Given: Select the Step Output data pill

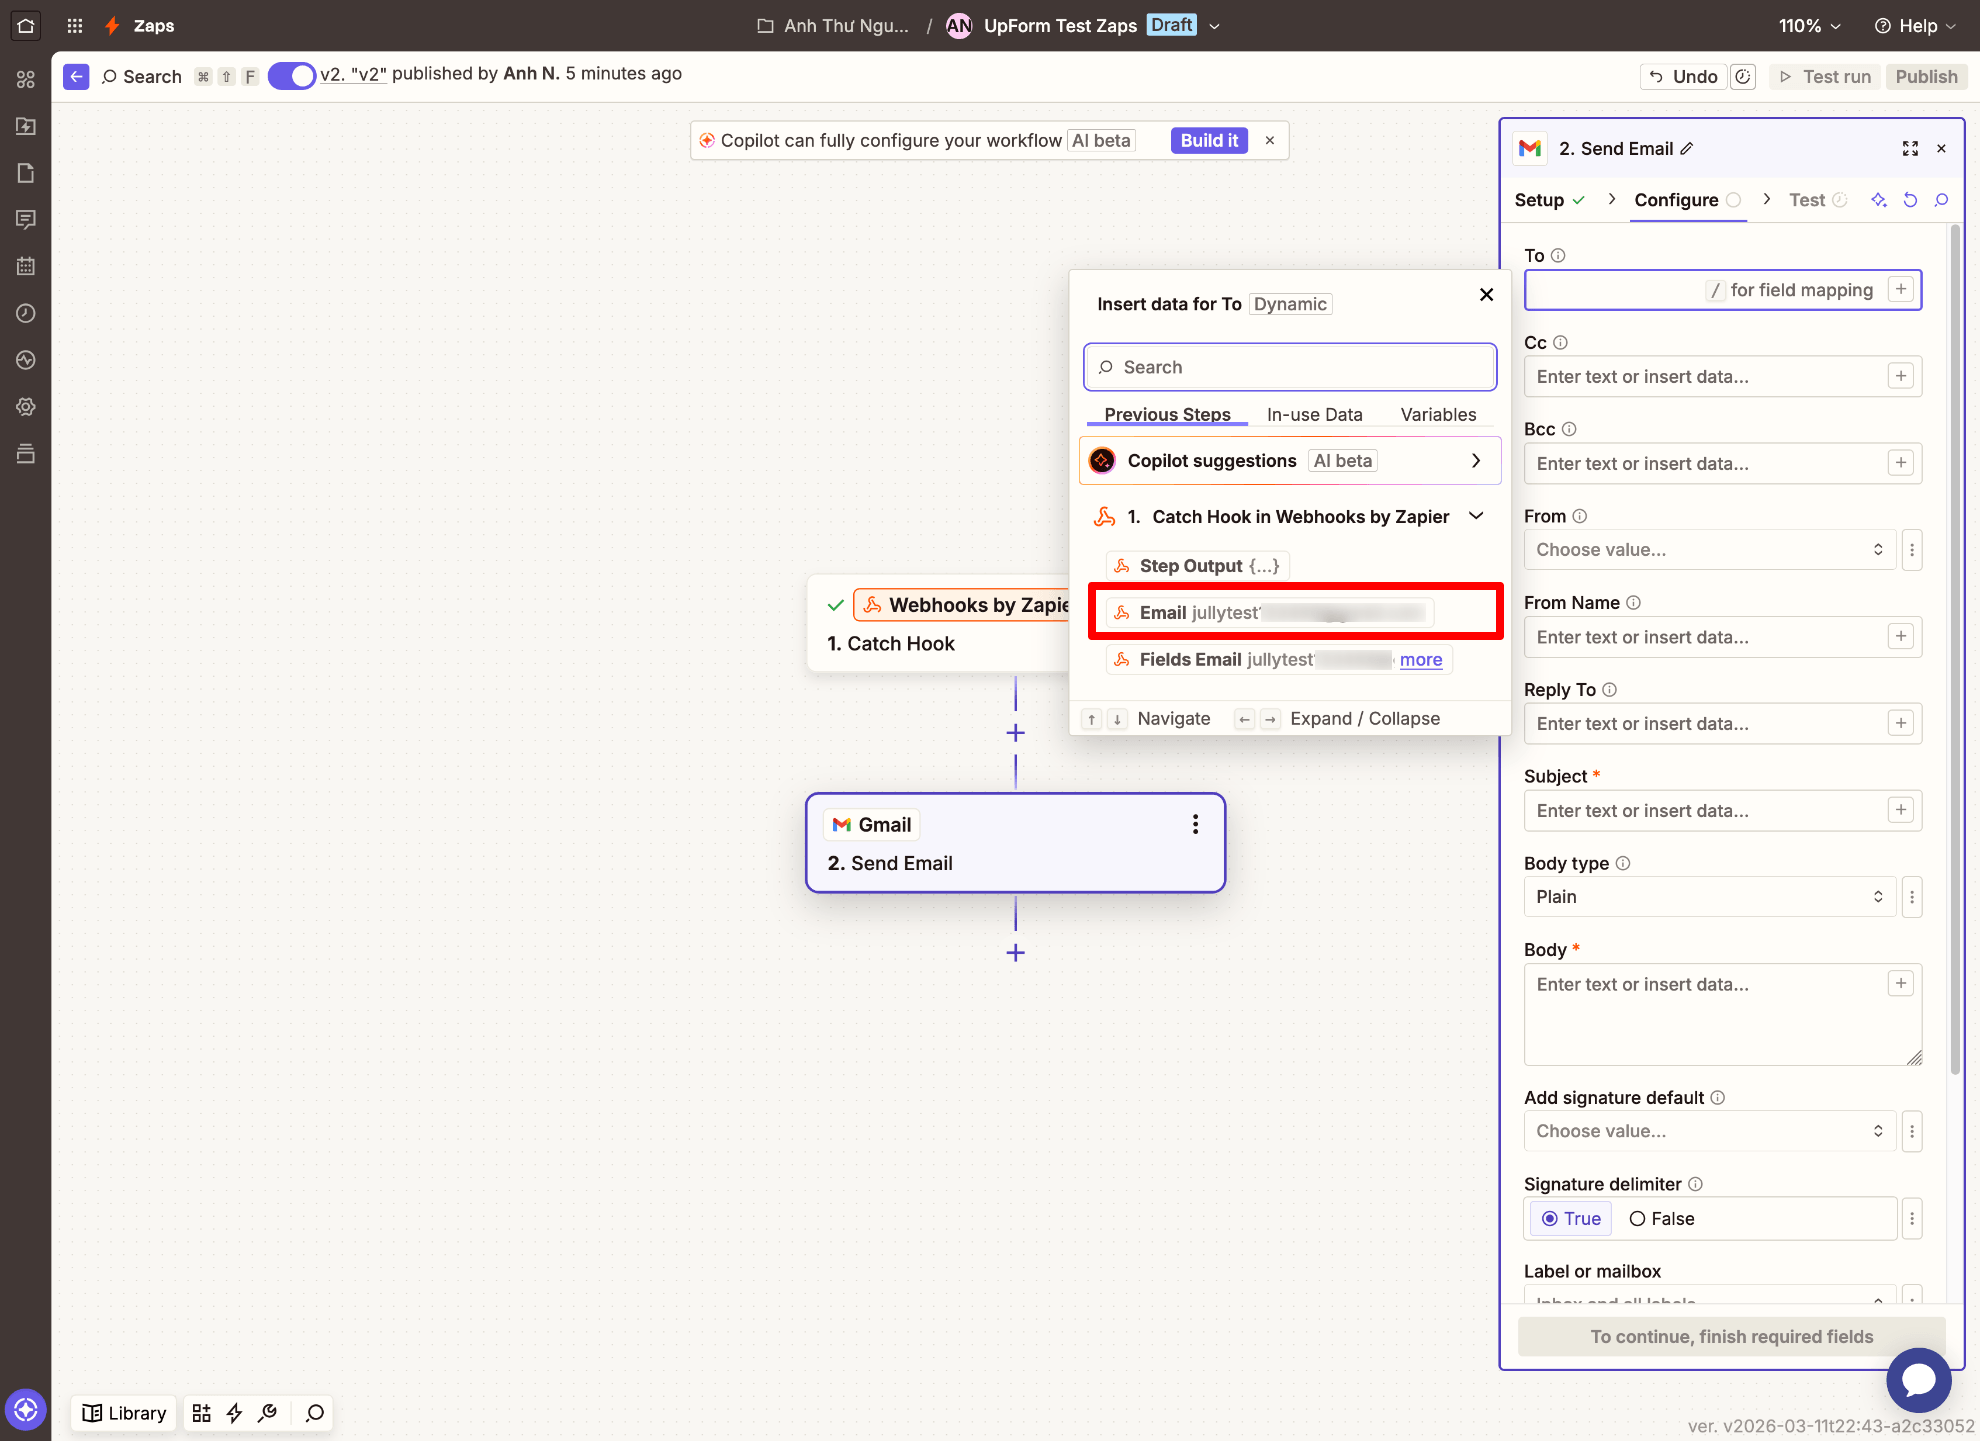Looking at the screenshot, I should pyautogui.click(x=1197, y=566).
